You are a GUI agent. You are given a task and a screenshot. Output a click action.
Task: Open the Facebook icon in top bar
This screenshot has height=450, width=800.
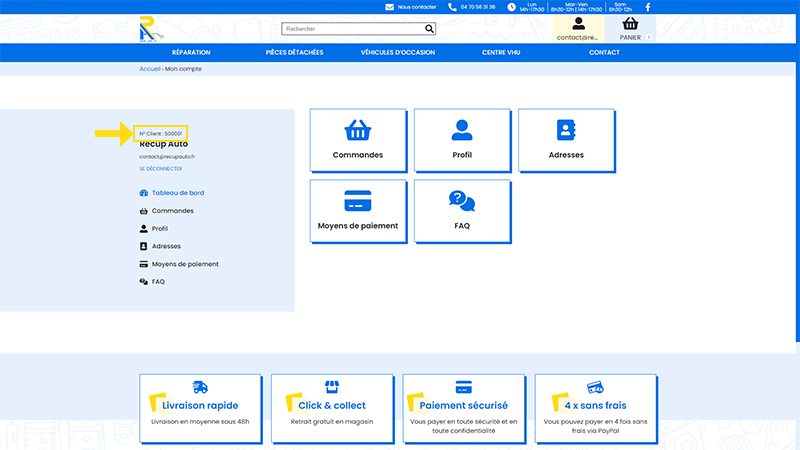647,7
